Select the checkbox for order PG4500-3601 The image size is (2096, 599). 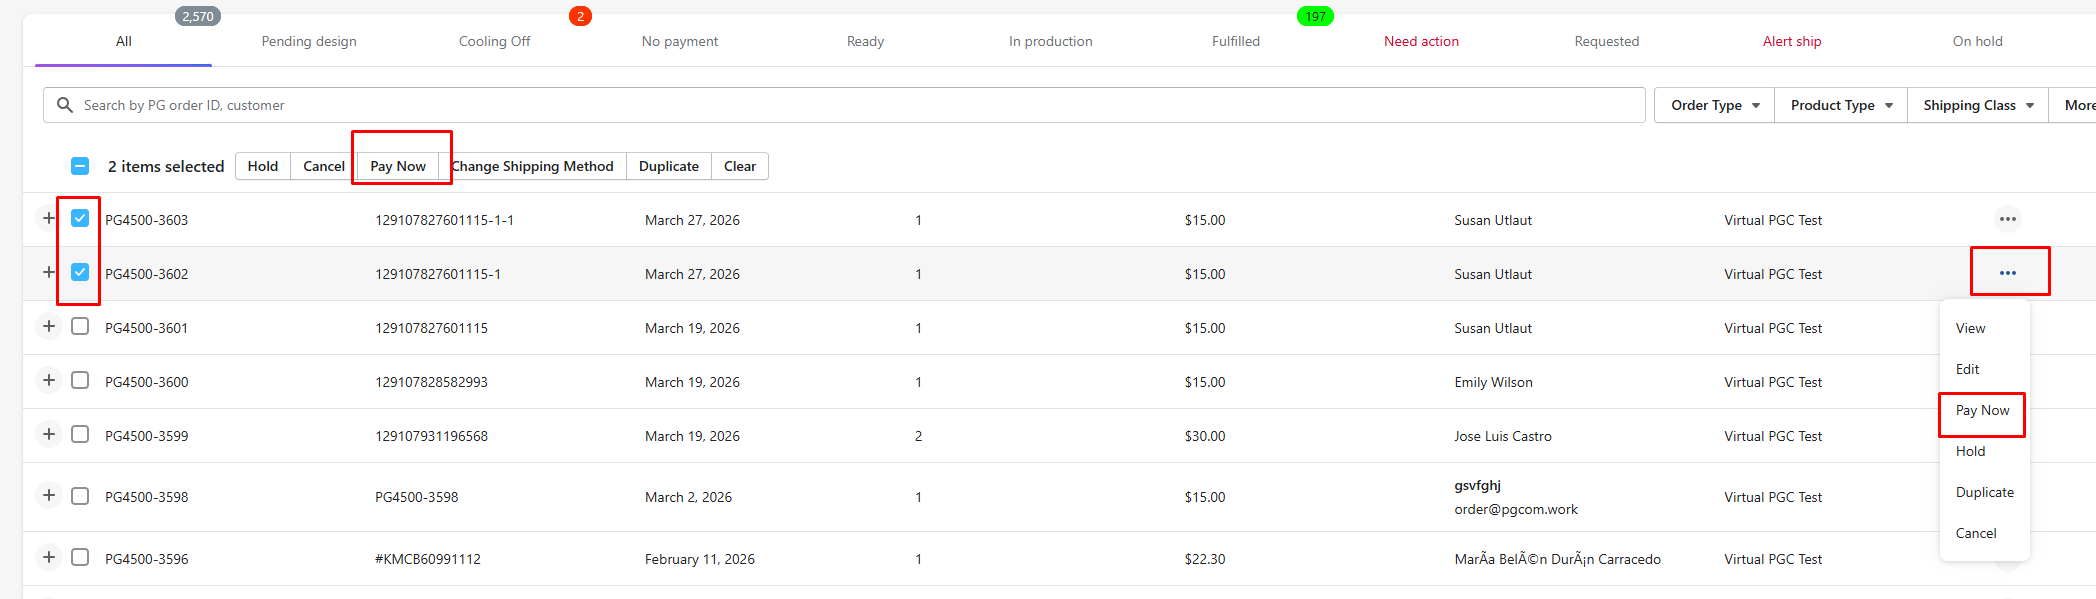tap(80, 326)
